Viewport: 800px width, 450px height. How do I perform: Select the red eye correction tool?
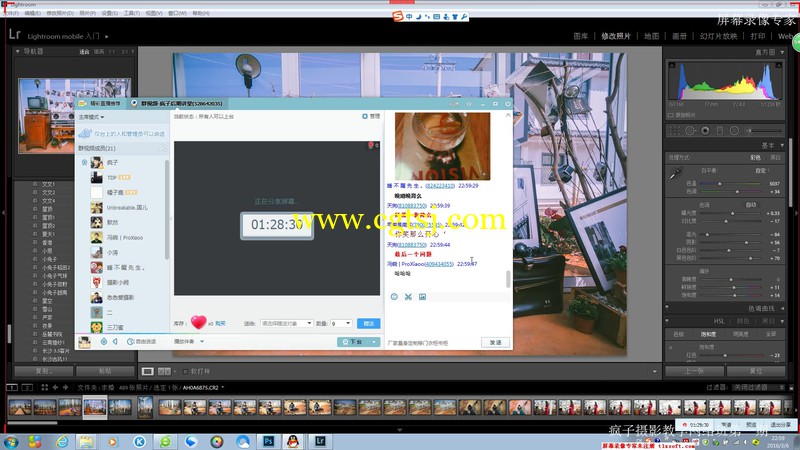705,131
